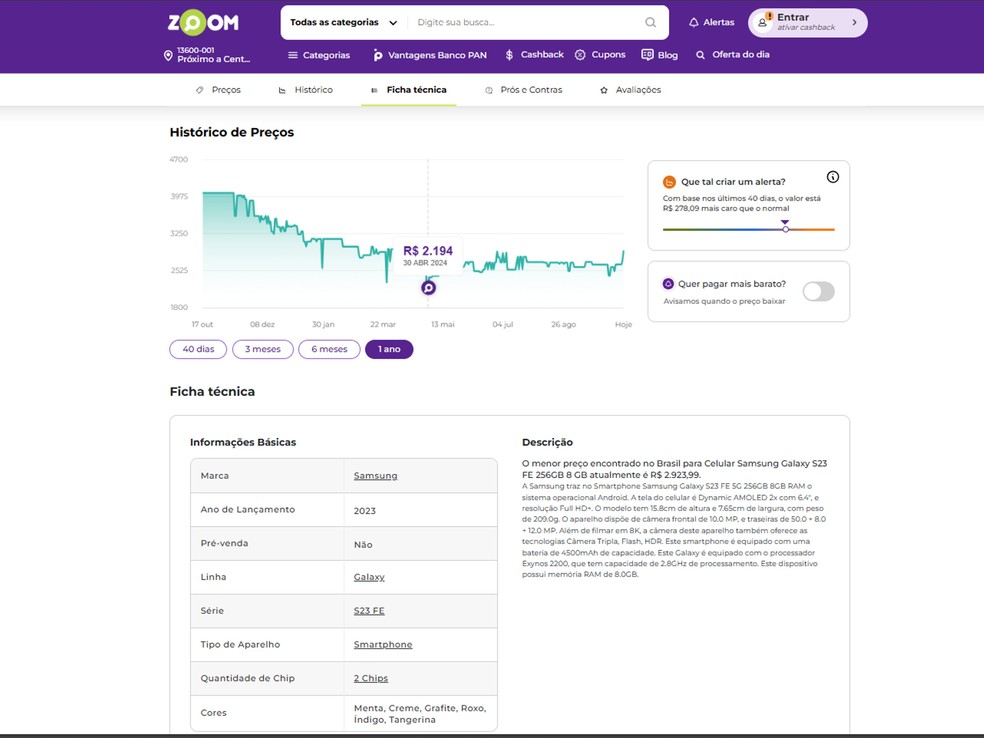
Task: Open Cashback dollar icon link
Action: [x=510, y=55]
